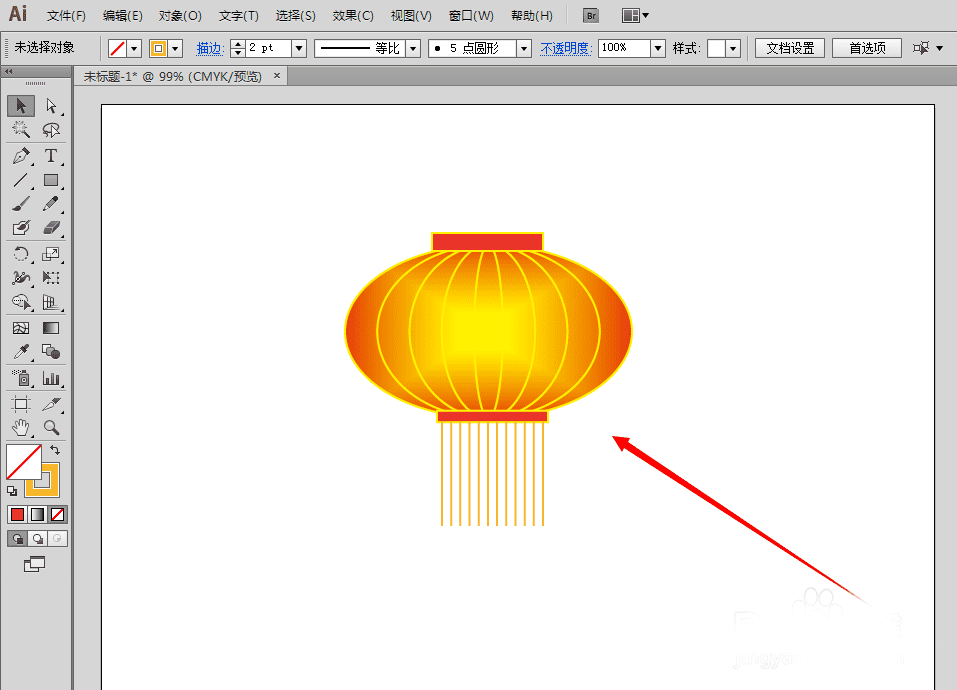This screenshot has width=957, height=690.
Task: Open the 描边 stroke panel link
Action: pyautogui.click(x=209, y=48)
